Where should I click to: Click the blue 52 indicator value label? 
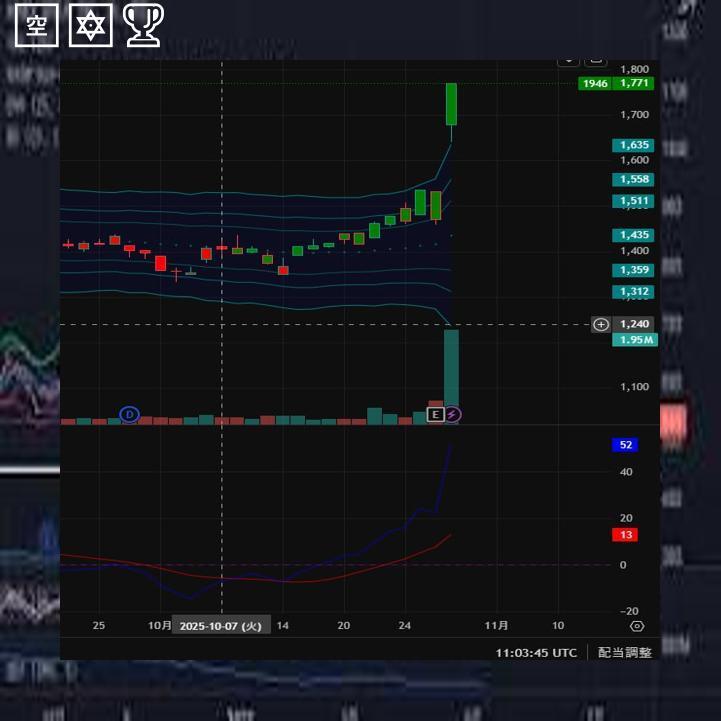(x=625, y=445)
